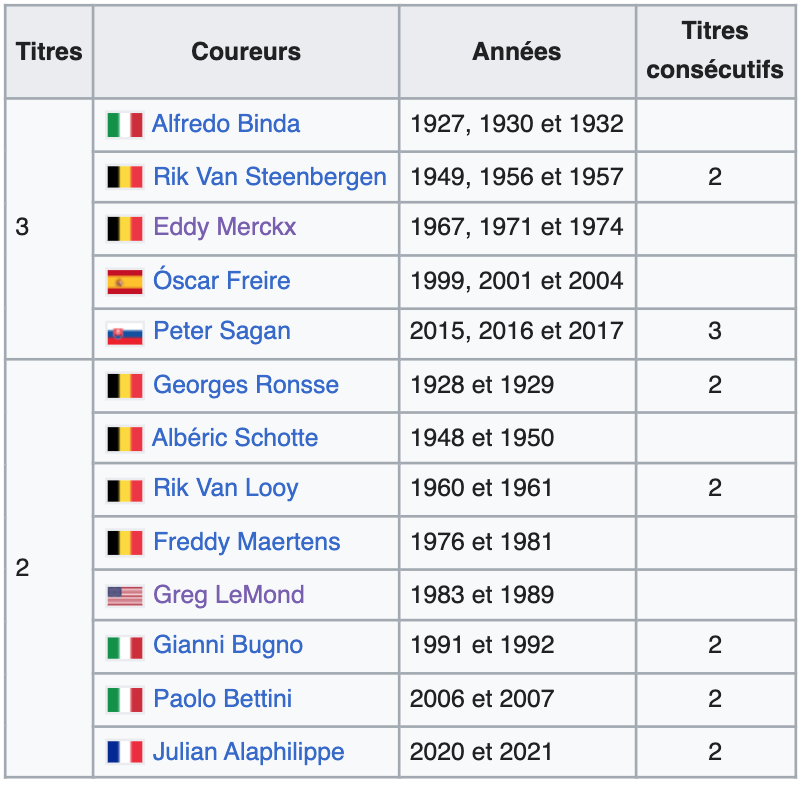Click the Coureurs column header
This screenshot has width=806, height=788.
pos(246,52)
